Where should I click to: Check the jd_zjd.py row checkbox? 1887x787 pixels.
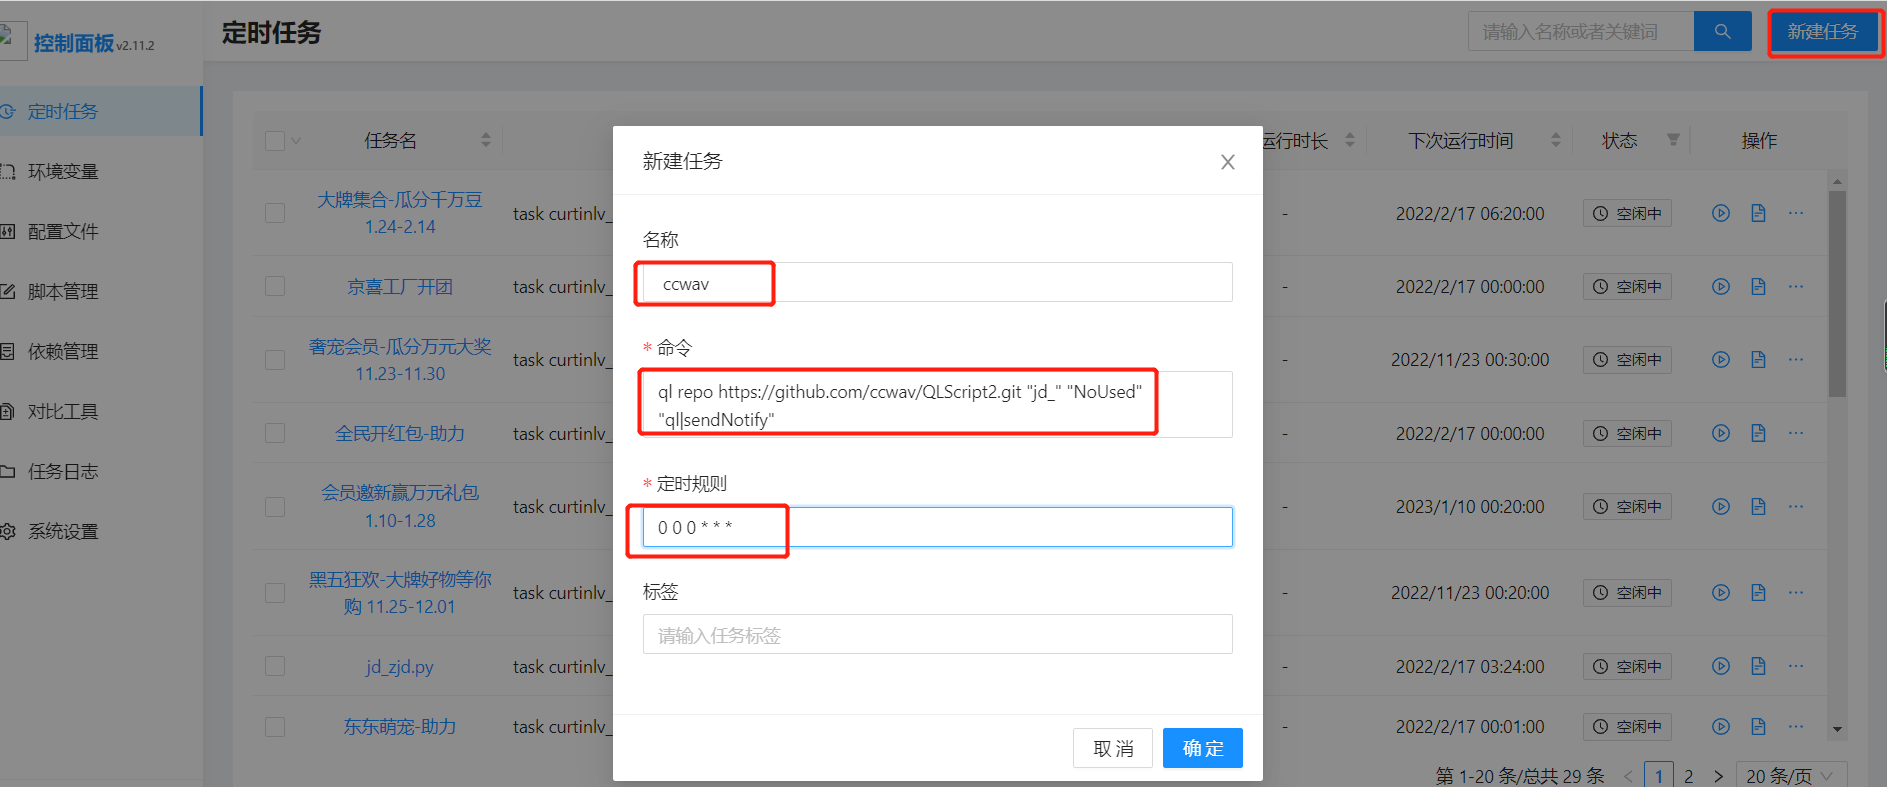pyautogui.click(x=275, y=666)
